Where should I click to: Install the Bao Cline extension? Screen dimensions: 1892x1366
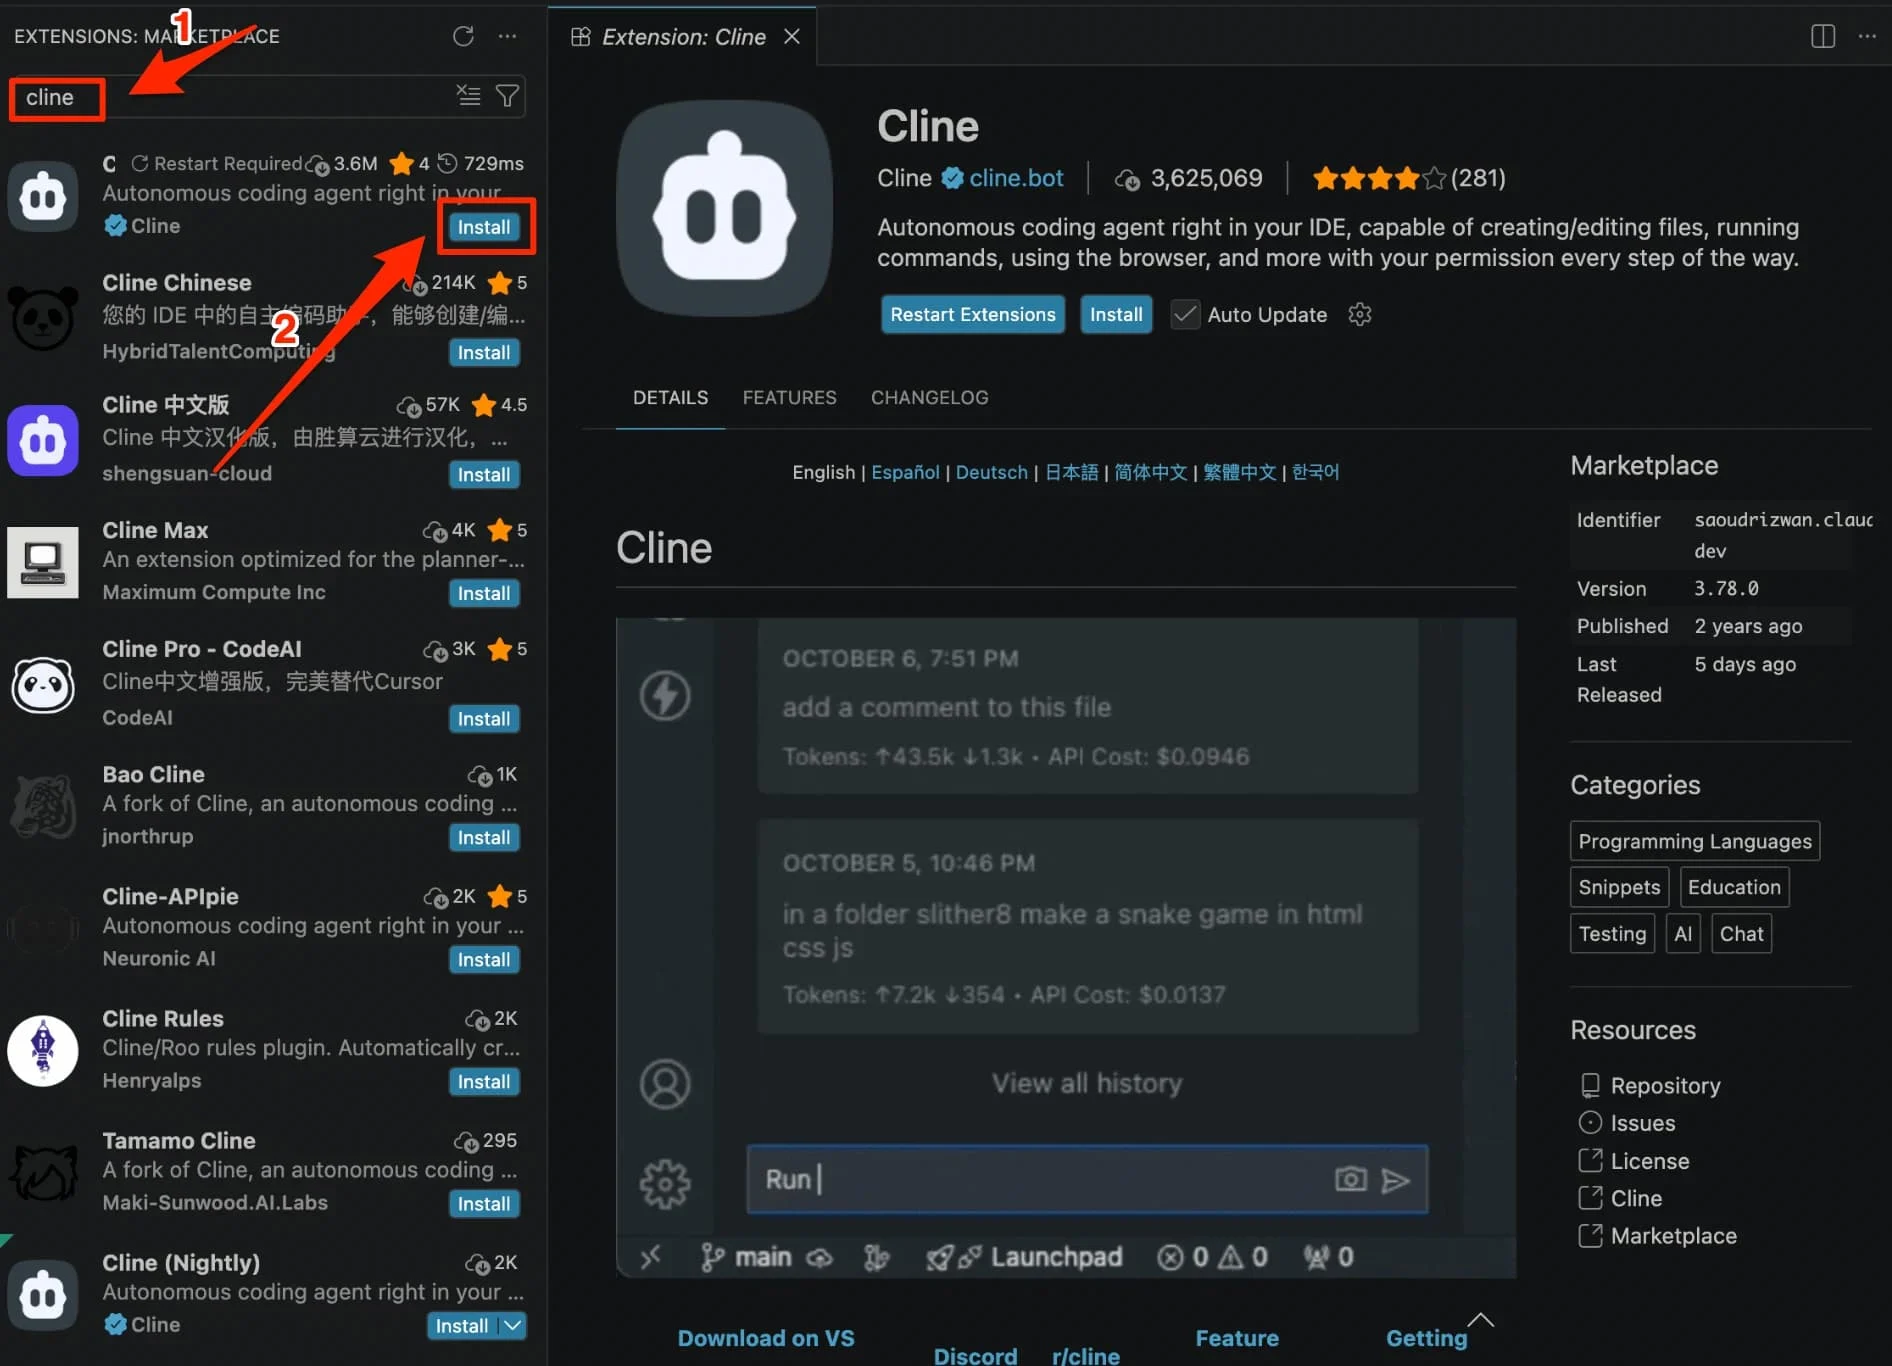pos(484,837)
